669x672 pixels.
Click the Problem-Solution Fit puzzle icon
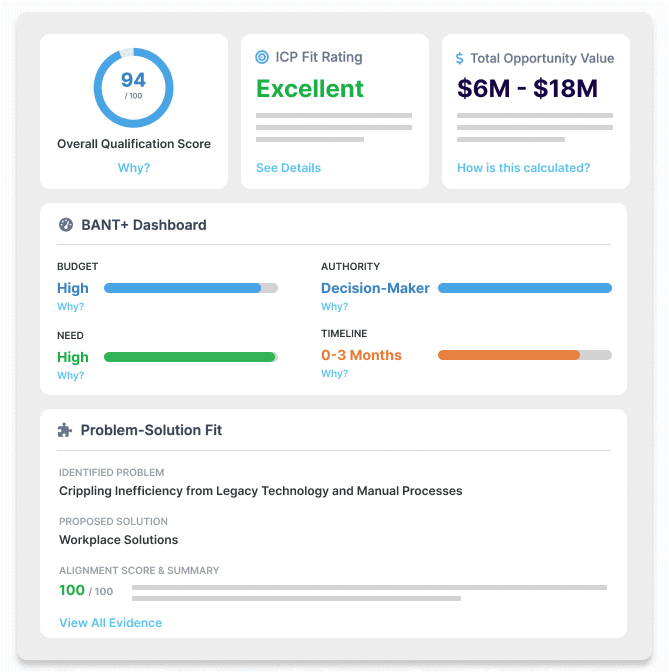click(66, 430)
